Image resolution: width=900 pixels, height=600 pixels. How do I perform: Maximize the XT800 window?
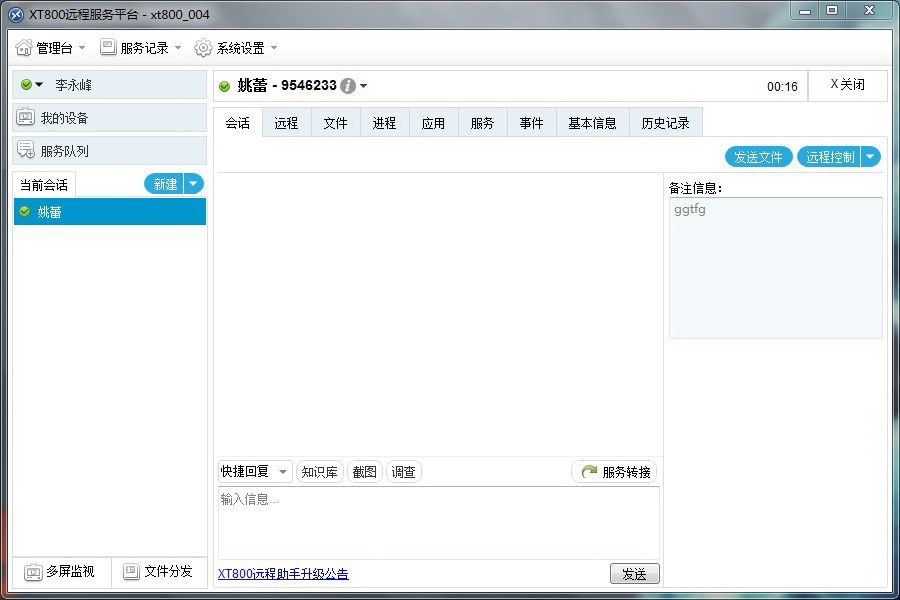(832, 11)
